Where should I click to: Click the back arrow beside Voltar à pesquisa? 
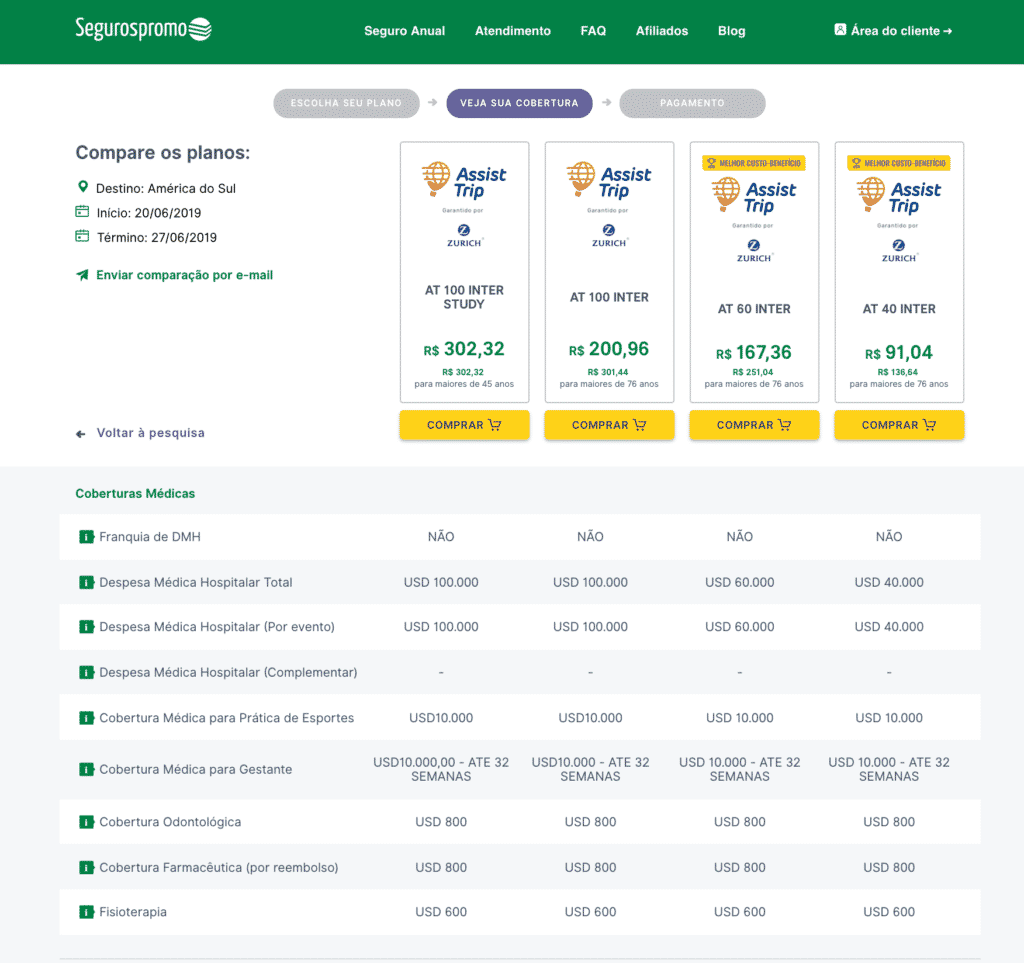(x=80, y=433)
